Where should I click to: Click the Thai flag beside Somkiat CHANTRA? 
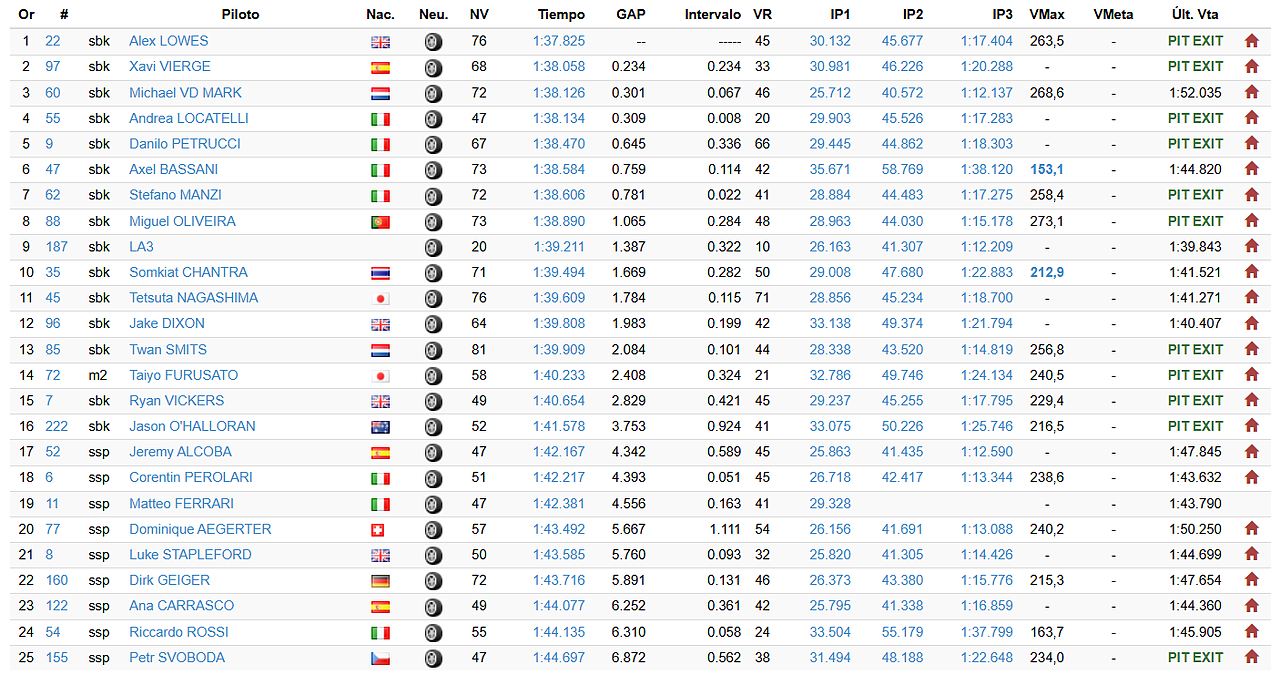coord(380,273)
